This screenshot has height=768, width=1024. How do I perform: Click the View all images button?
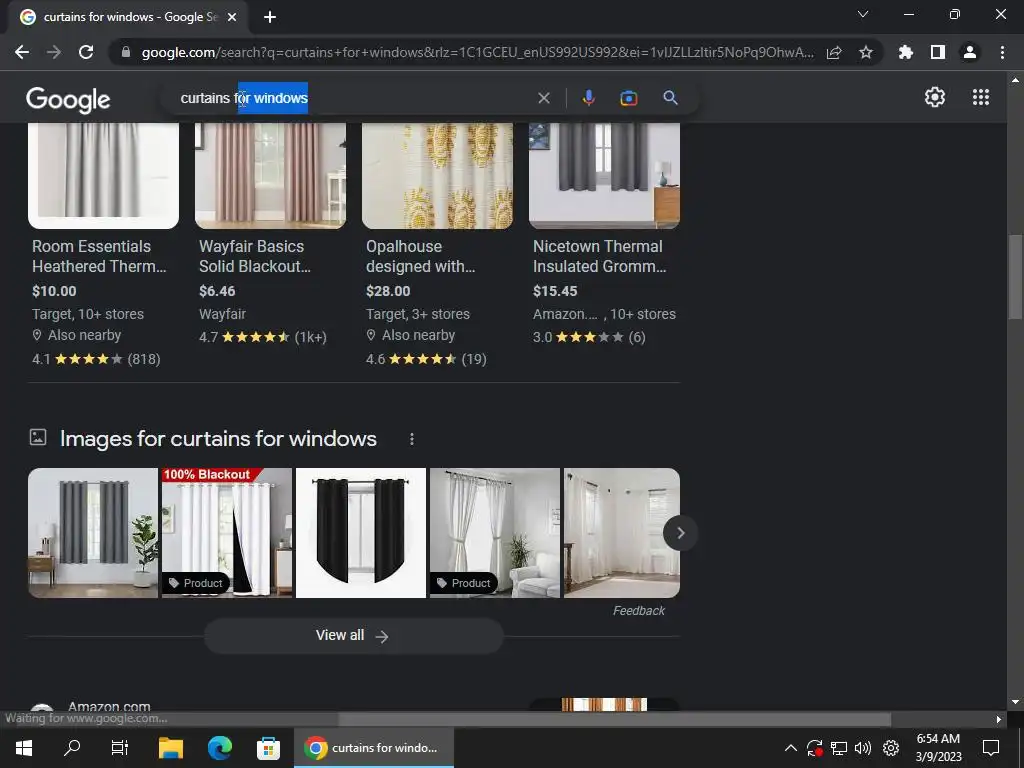tap(353, 636)
